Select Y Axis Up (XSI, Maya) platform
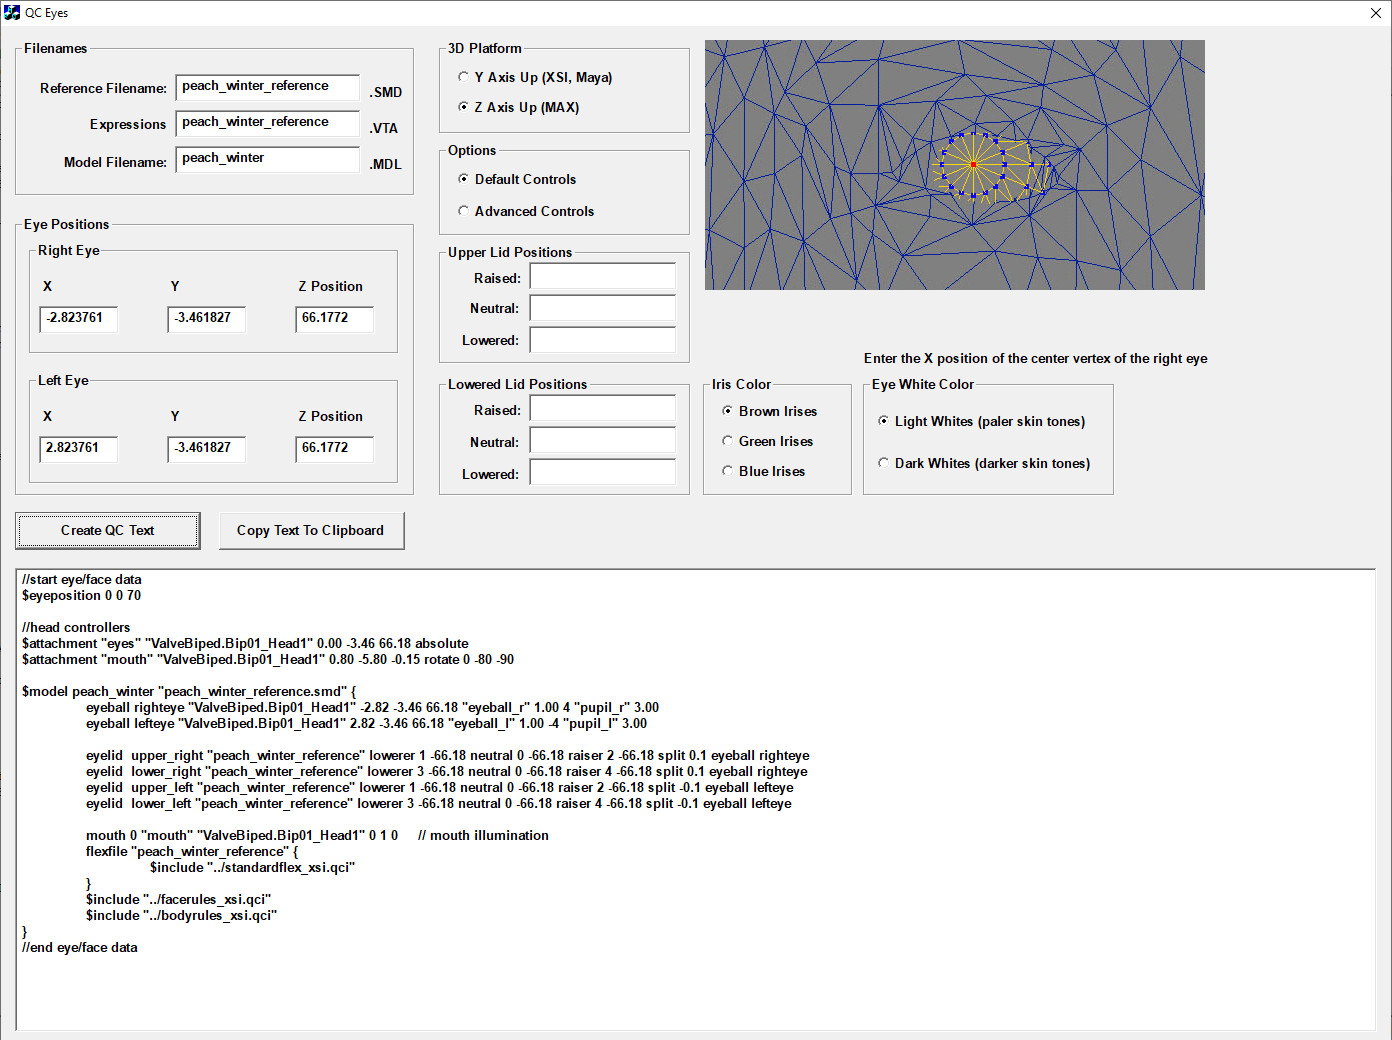Viewport: 1392px width, 1040px height. coord(464,77)
